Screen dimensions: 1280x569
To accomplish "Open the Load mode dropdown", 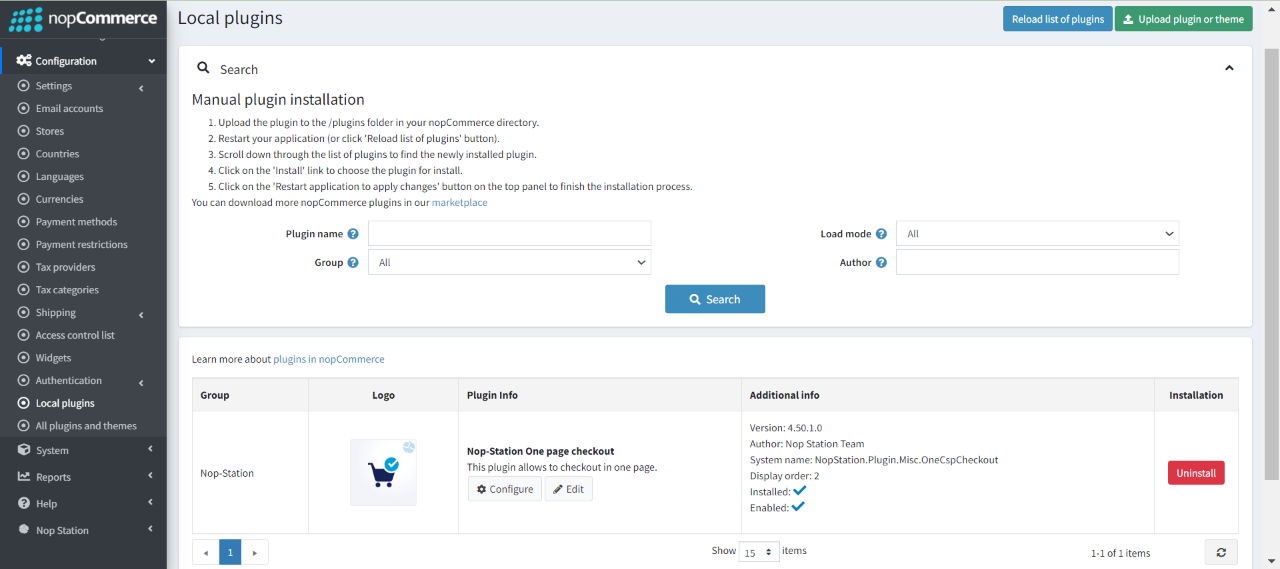I will (x=1037, y=234).
